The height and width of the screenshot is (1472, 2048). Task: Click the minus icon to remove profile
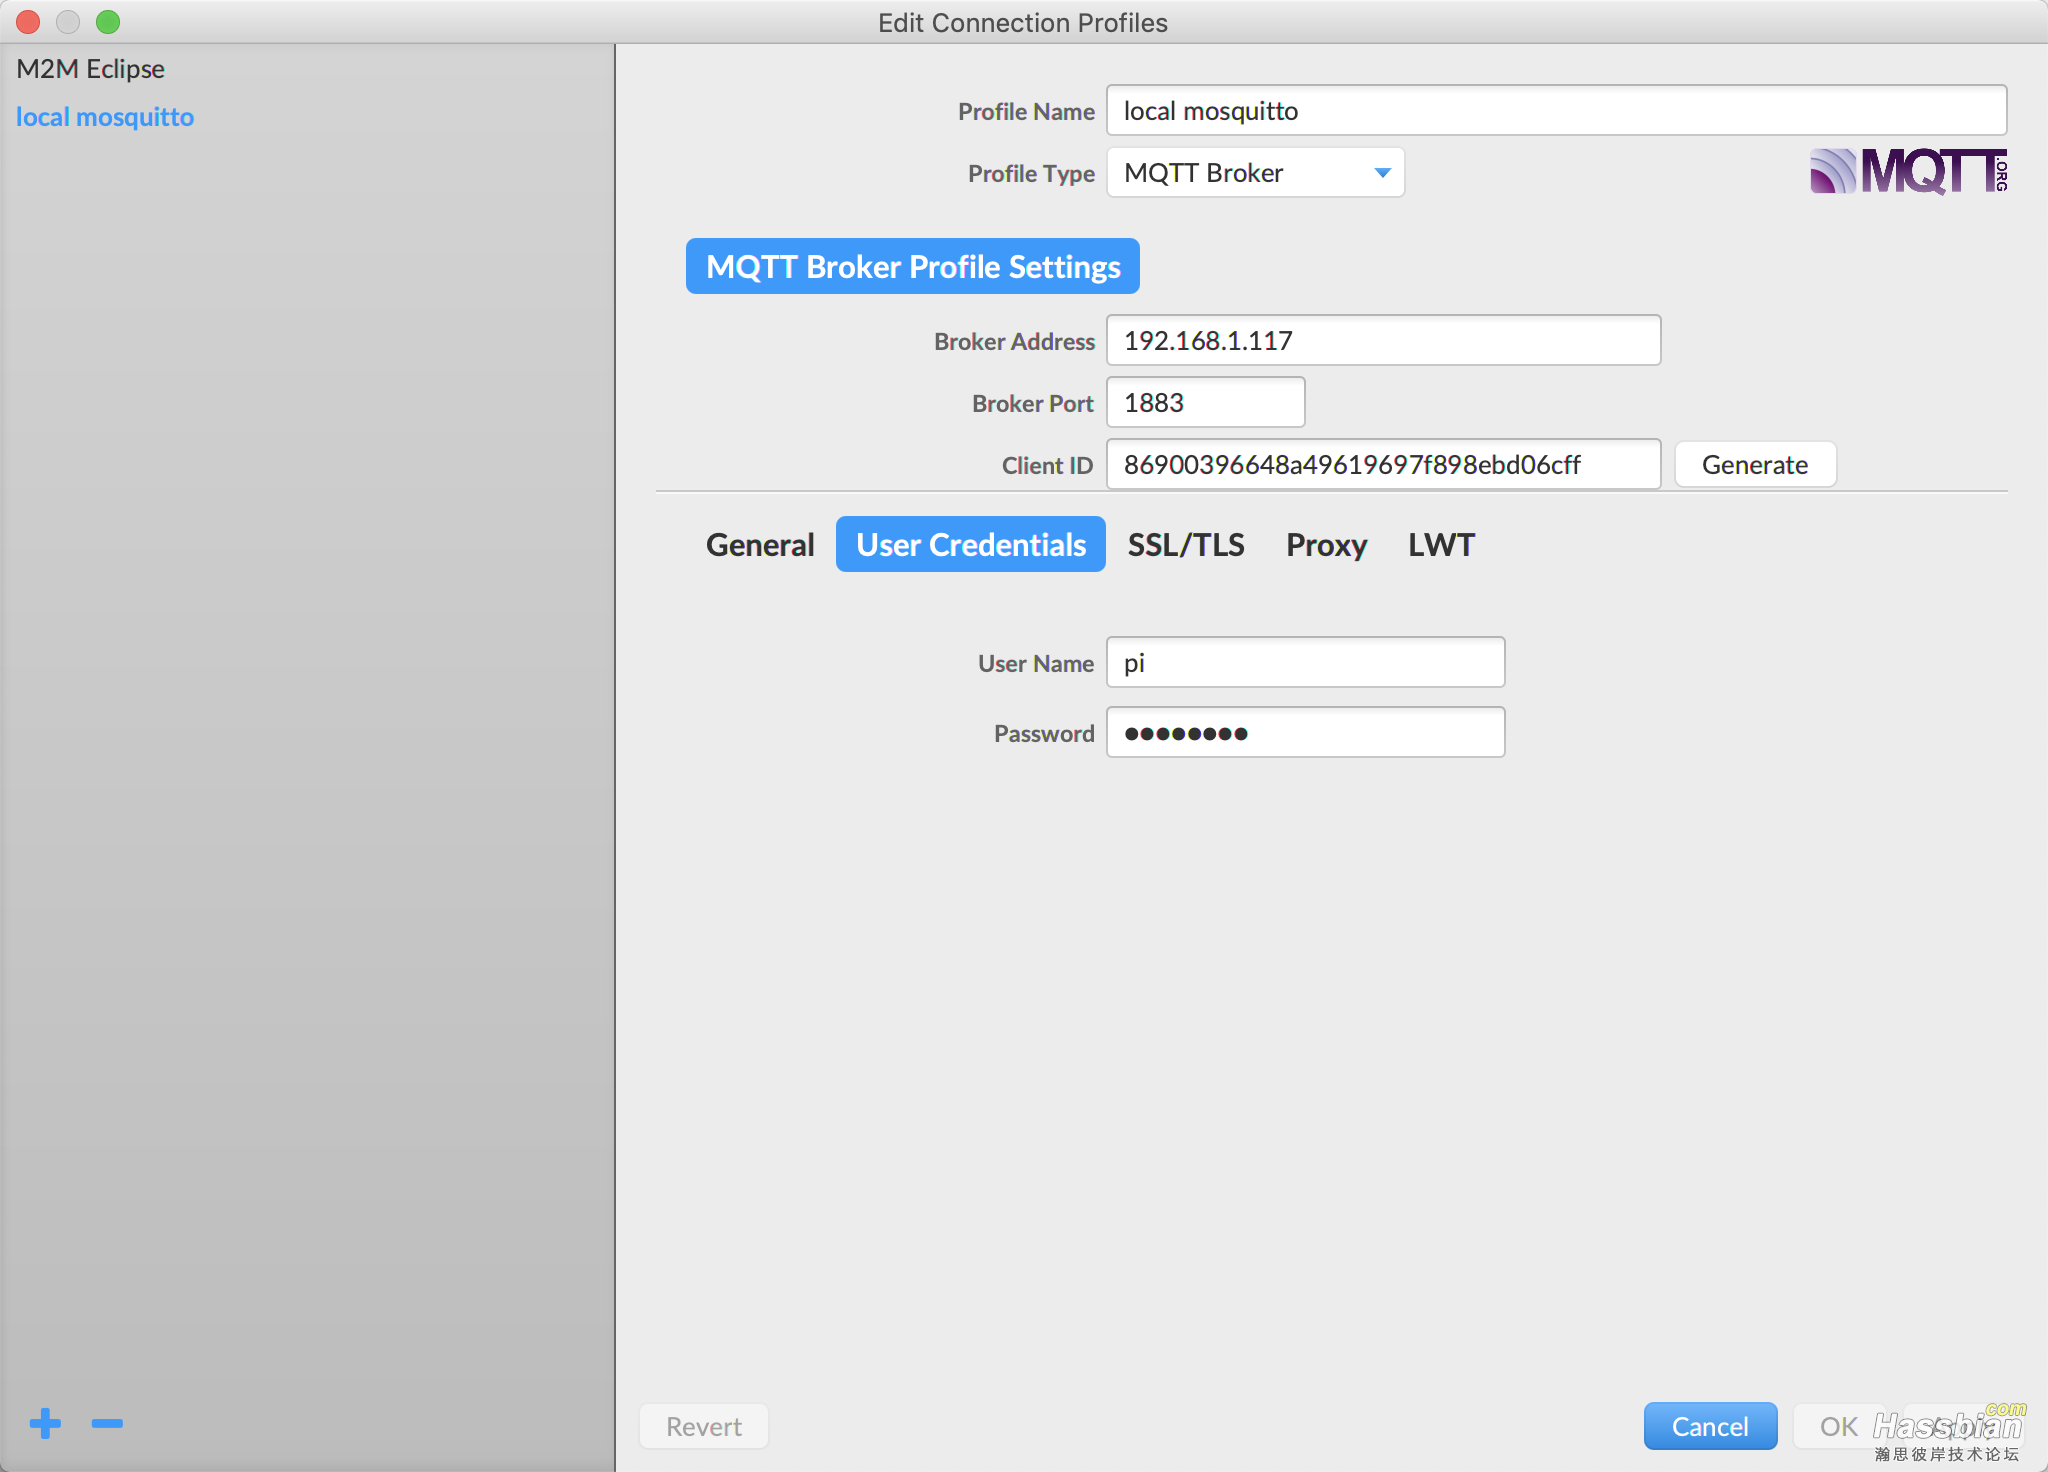pyautogui.click(x=107, y=1423)
